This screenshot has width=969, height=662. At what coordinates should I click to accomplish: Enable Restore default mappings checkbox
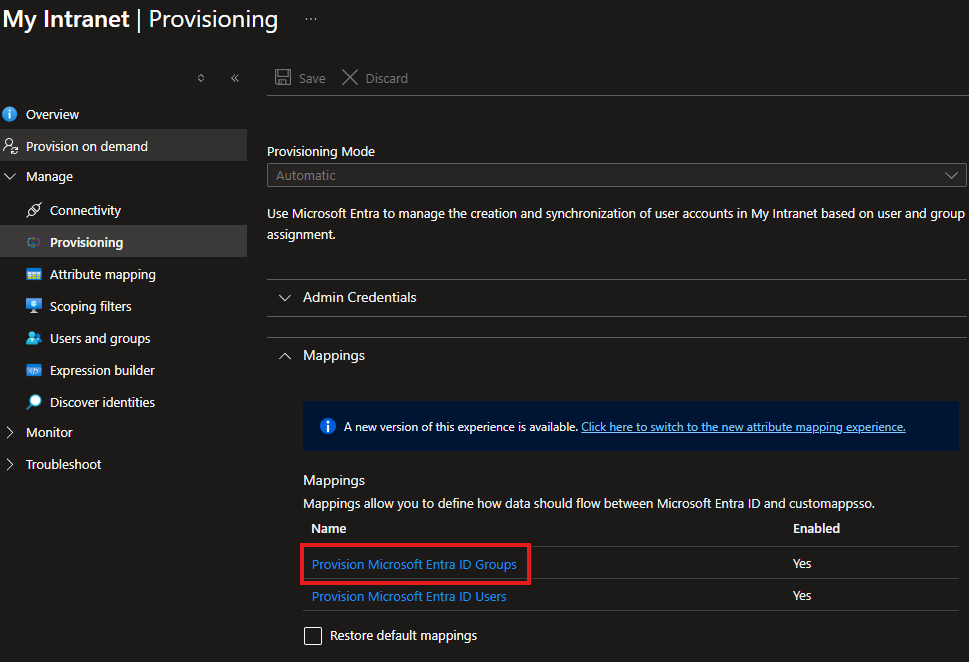point(313,635)
